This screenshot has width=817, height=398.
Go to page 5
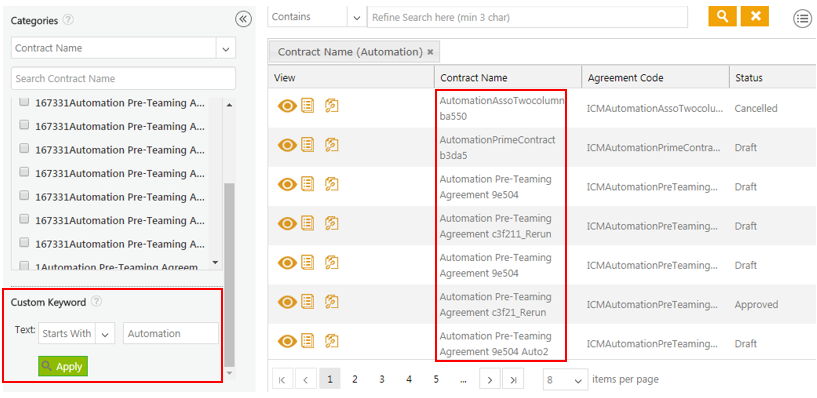pyautogui.click(x=436, y=379)
